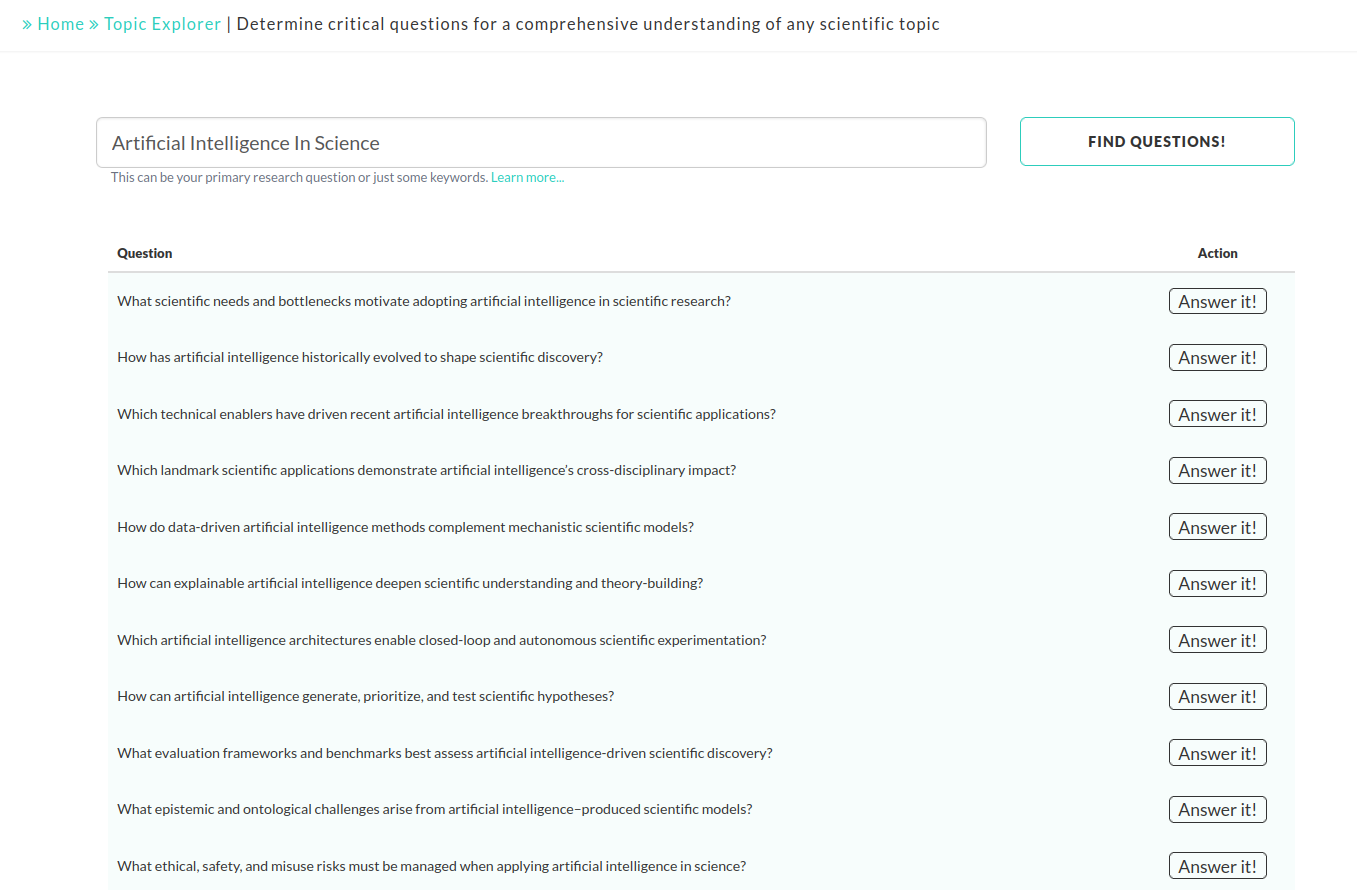This screenshot has width=1357, height=890.
Task: Answer the data-driven methods question
Action: click(x=1217, y=527)
